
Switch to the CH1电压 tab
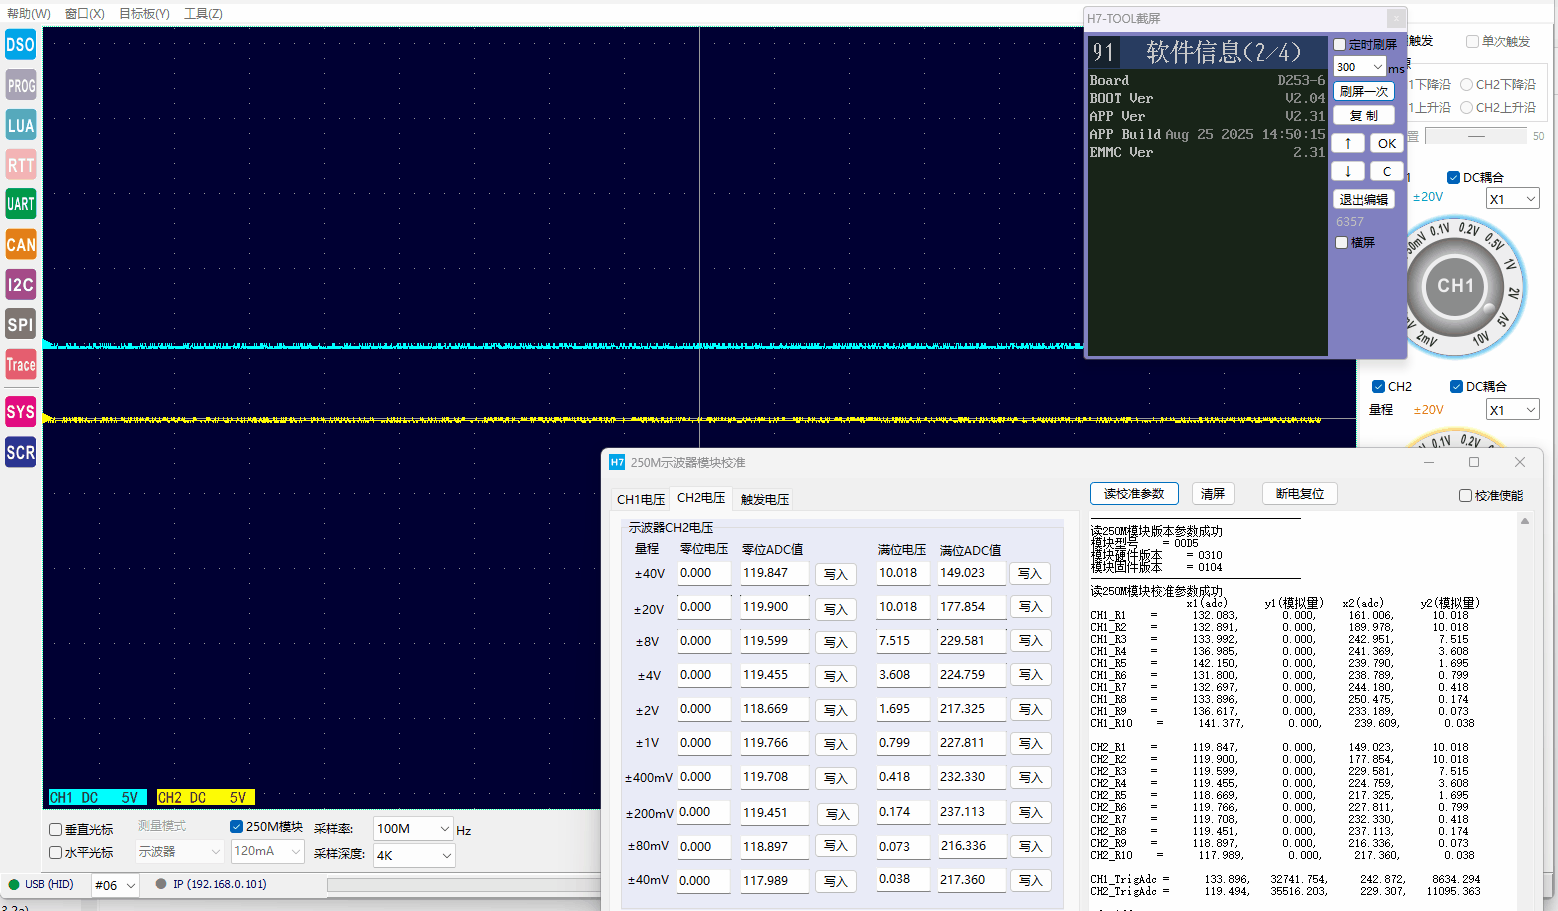pyautogui.click(x=640, y=499)
